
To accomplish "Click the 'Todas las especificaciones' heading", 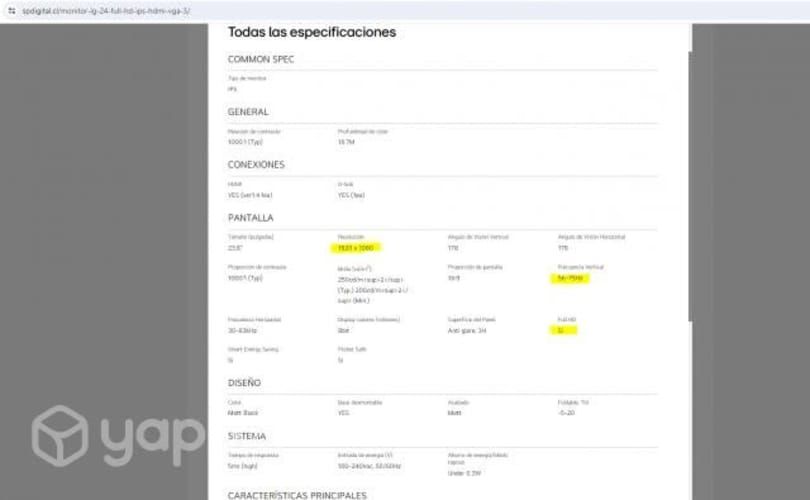I will pyautogui.click(x=311, y=32).
